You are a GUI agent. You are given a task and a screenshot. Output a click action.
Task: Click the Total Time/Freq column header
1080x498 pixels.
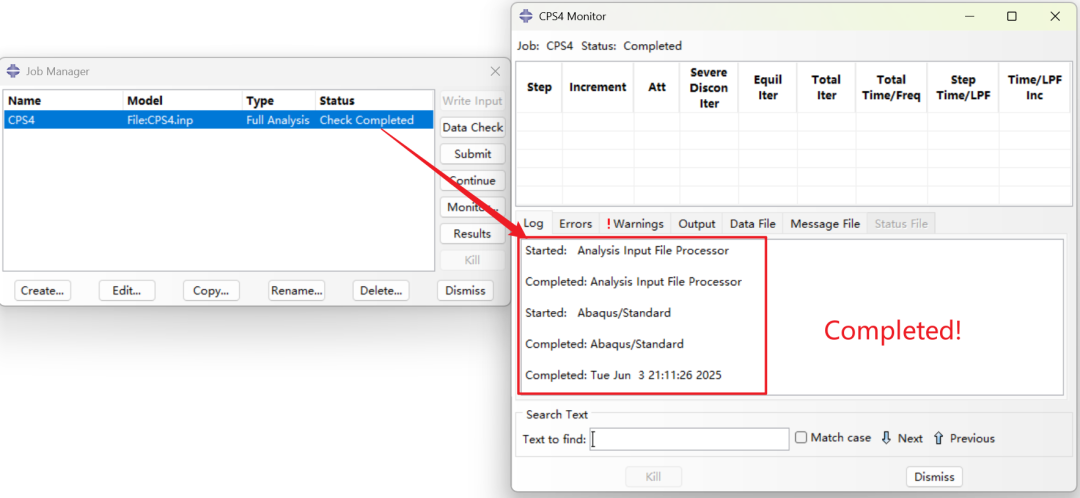[891, 87]
